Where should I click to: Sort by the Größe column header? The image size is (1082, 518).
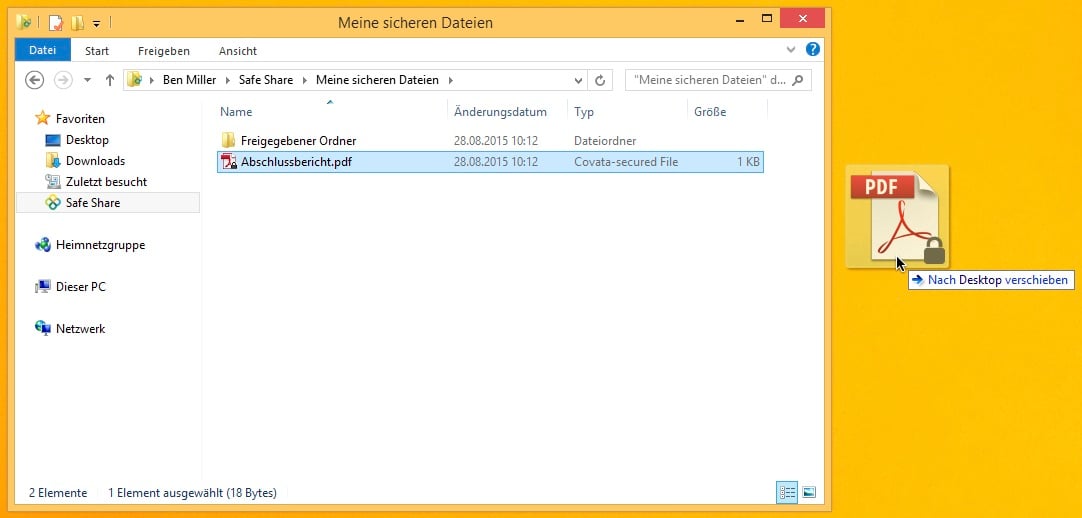[710, 112]
